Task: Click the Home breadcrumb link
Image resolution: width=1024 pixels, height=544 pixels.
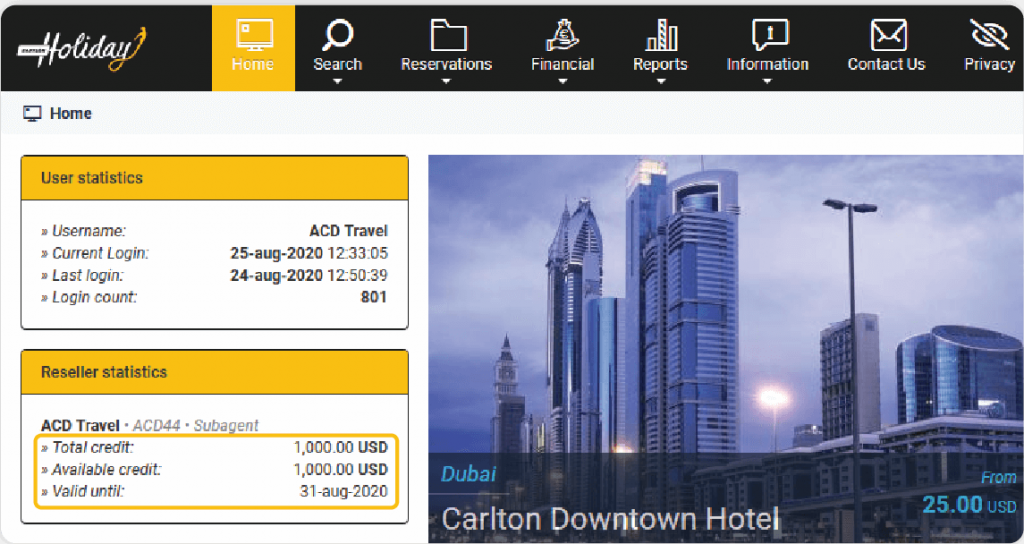Action: 70,114
